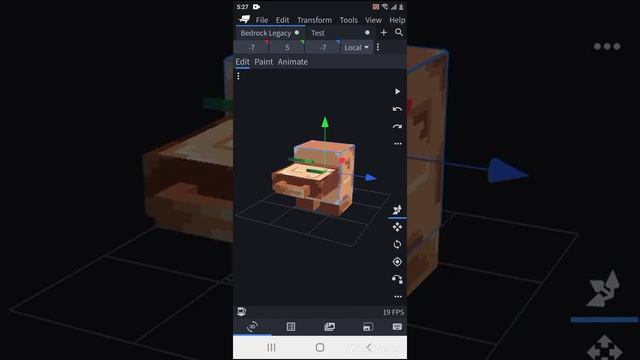Image resolution: width=640 pixels, height=360 pixels.
Task: Open the Edit menu in menu bar
Action: tap(282, 20)
